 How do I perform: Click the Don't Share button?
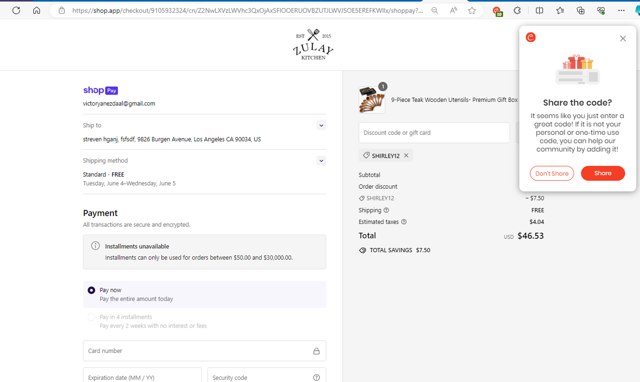coord(552,173)
